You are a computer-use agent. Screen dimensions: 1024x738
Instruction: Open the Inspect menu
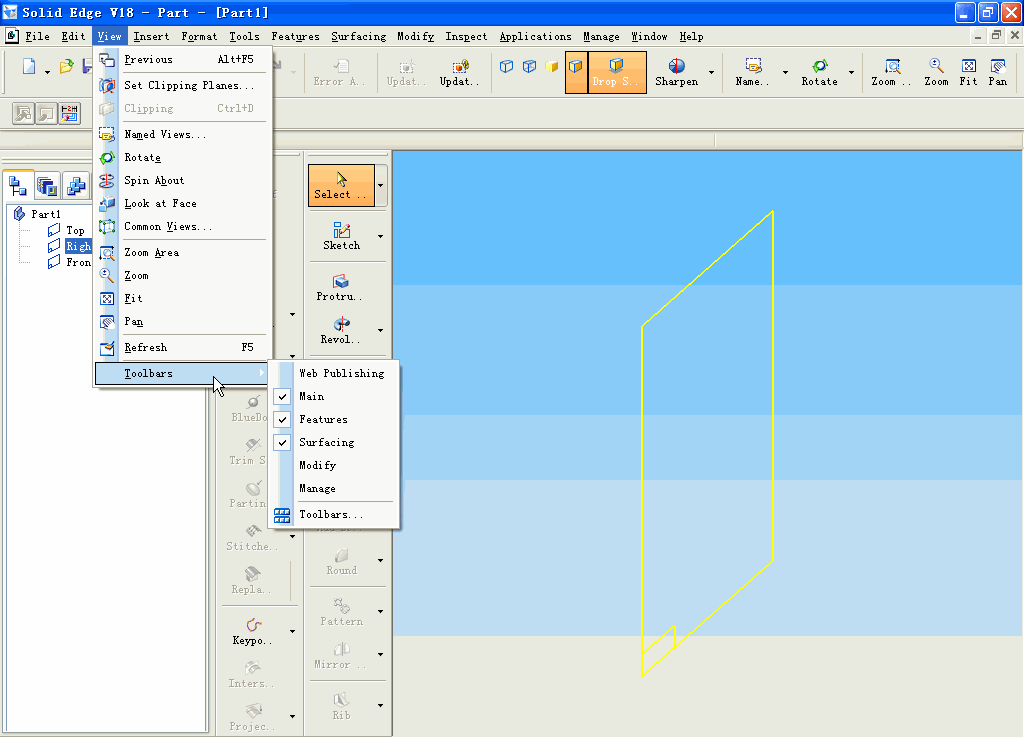tap(466, 37)
